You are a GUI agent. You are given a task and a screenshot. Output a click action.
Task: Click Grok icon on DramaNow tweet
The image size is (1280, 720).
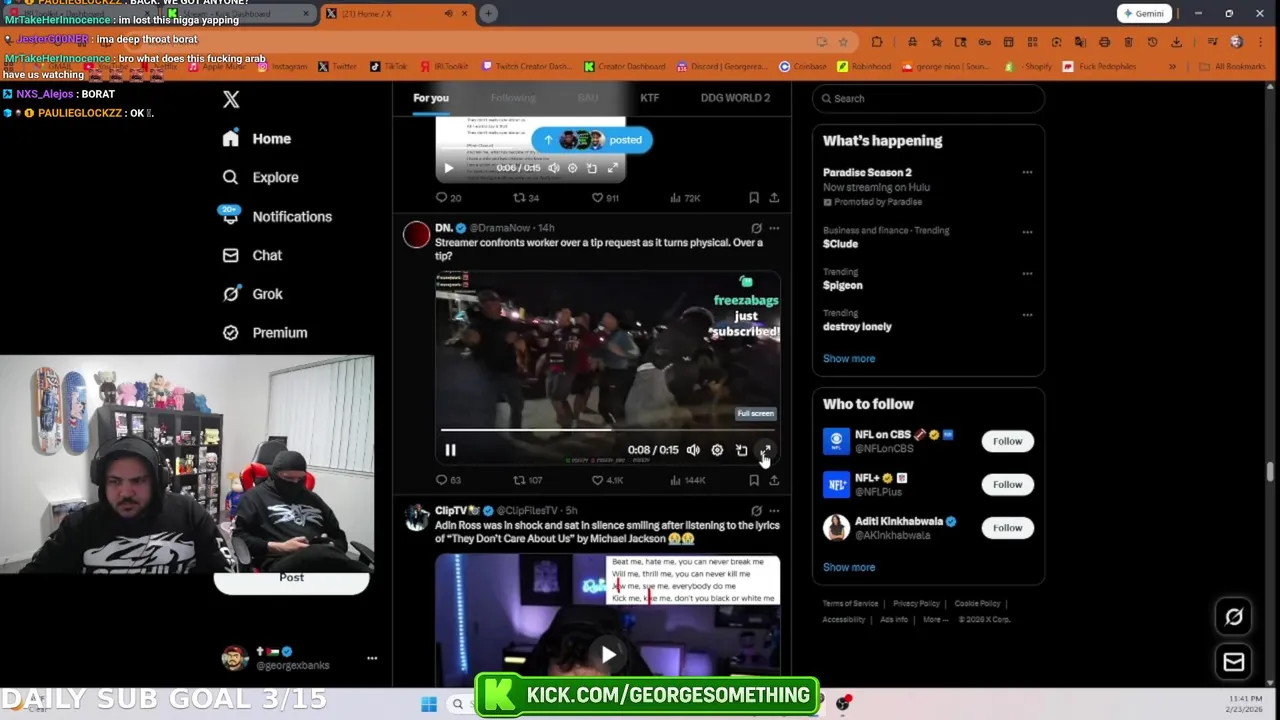(x=756, y=229)
